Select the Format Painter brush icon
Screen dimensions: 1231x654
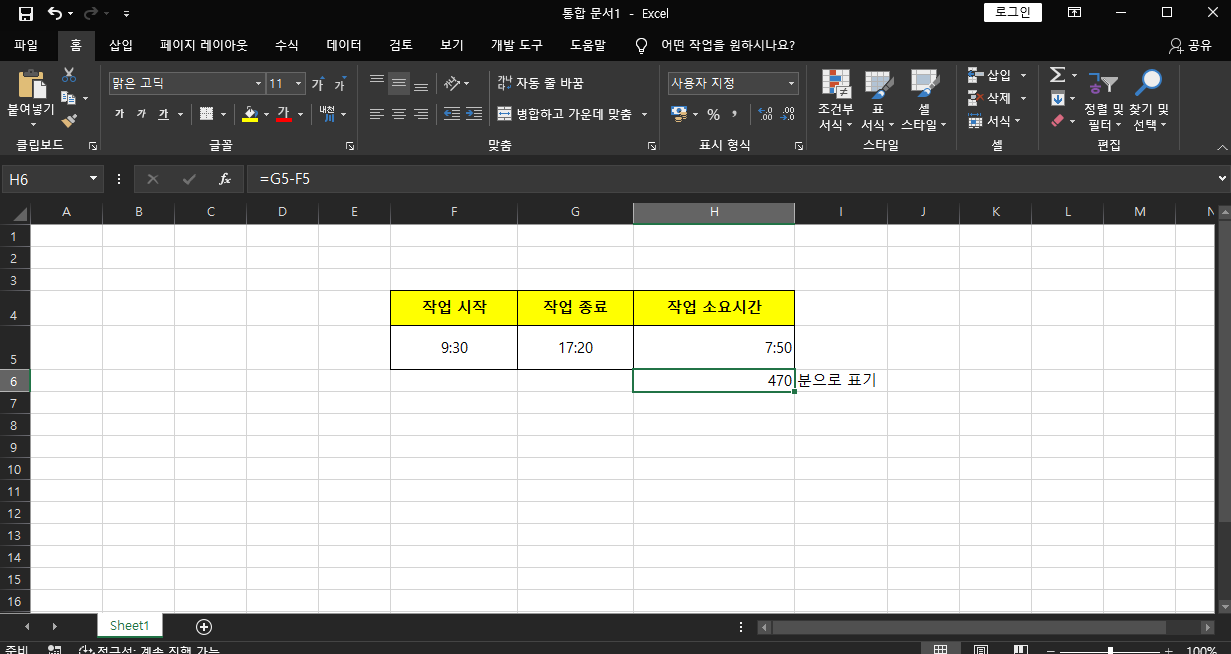click(x=69, y=121)
